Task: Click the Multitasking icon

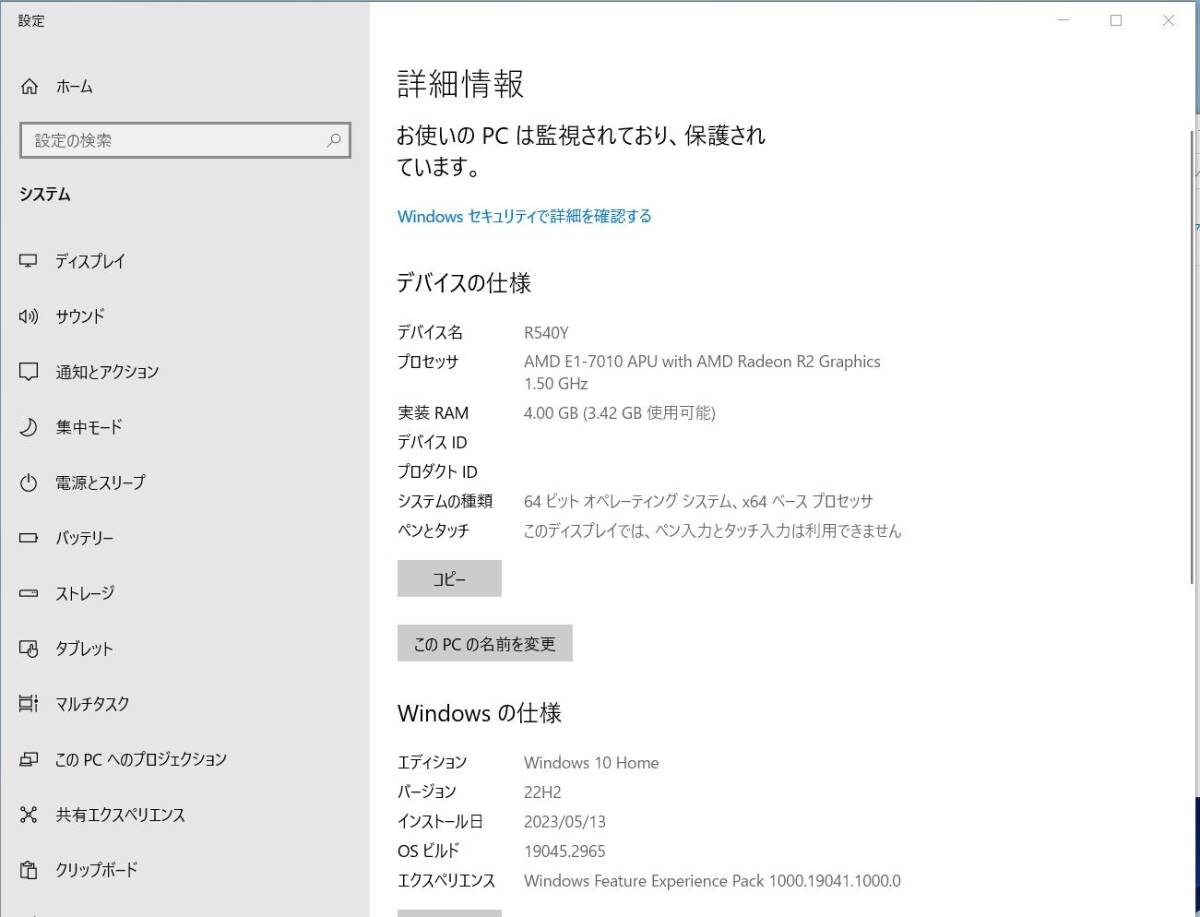Action: tap(28, 704)
